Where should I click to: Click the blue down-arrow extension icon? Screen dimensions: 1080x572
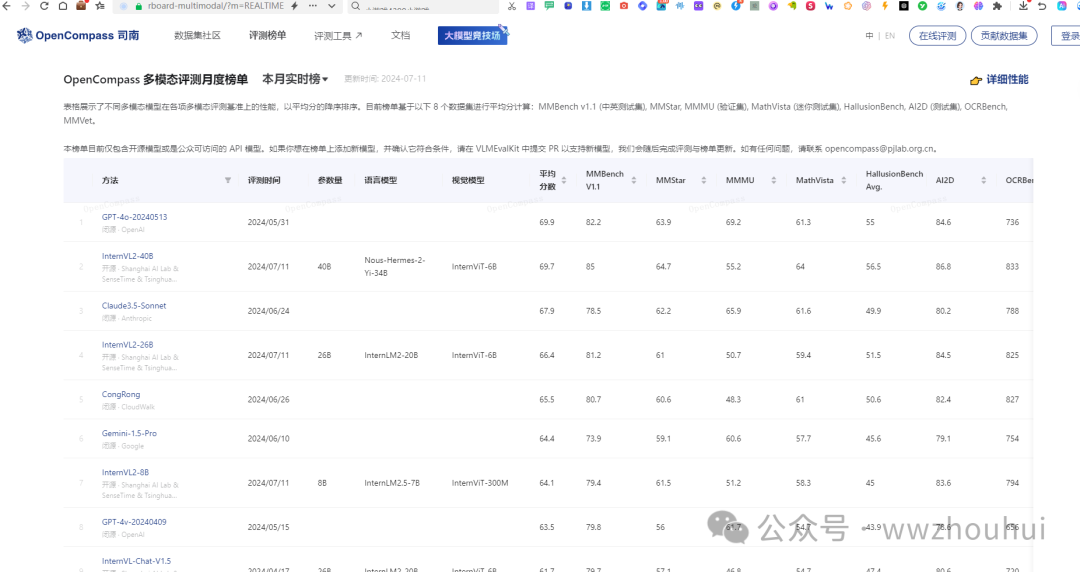(x=586, y=6)
